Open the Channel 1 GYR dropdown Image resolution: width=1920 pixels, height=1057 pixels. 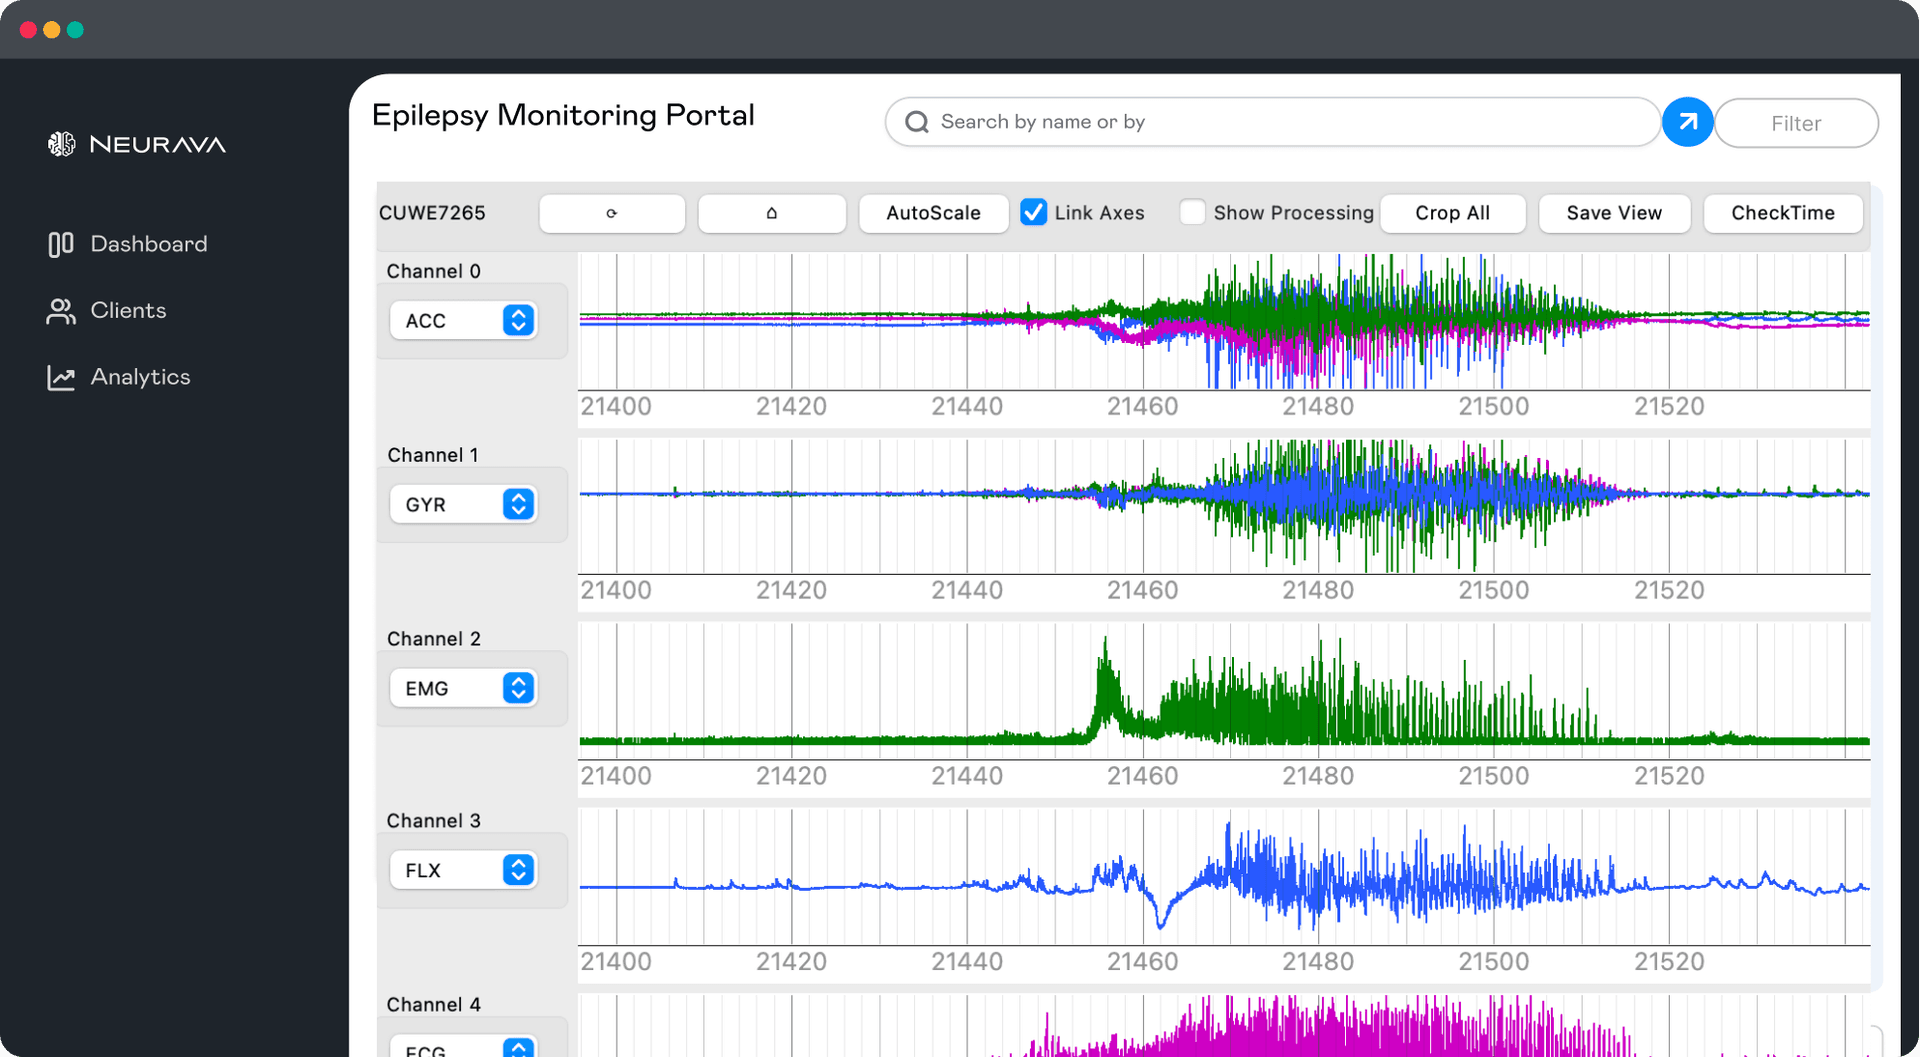coord(463,505)
